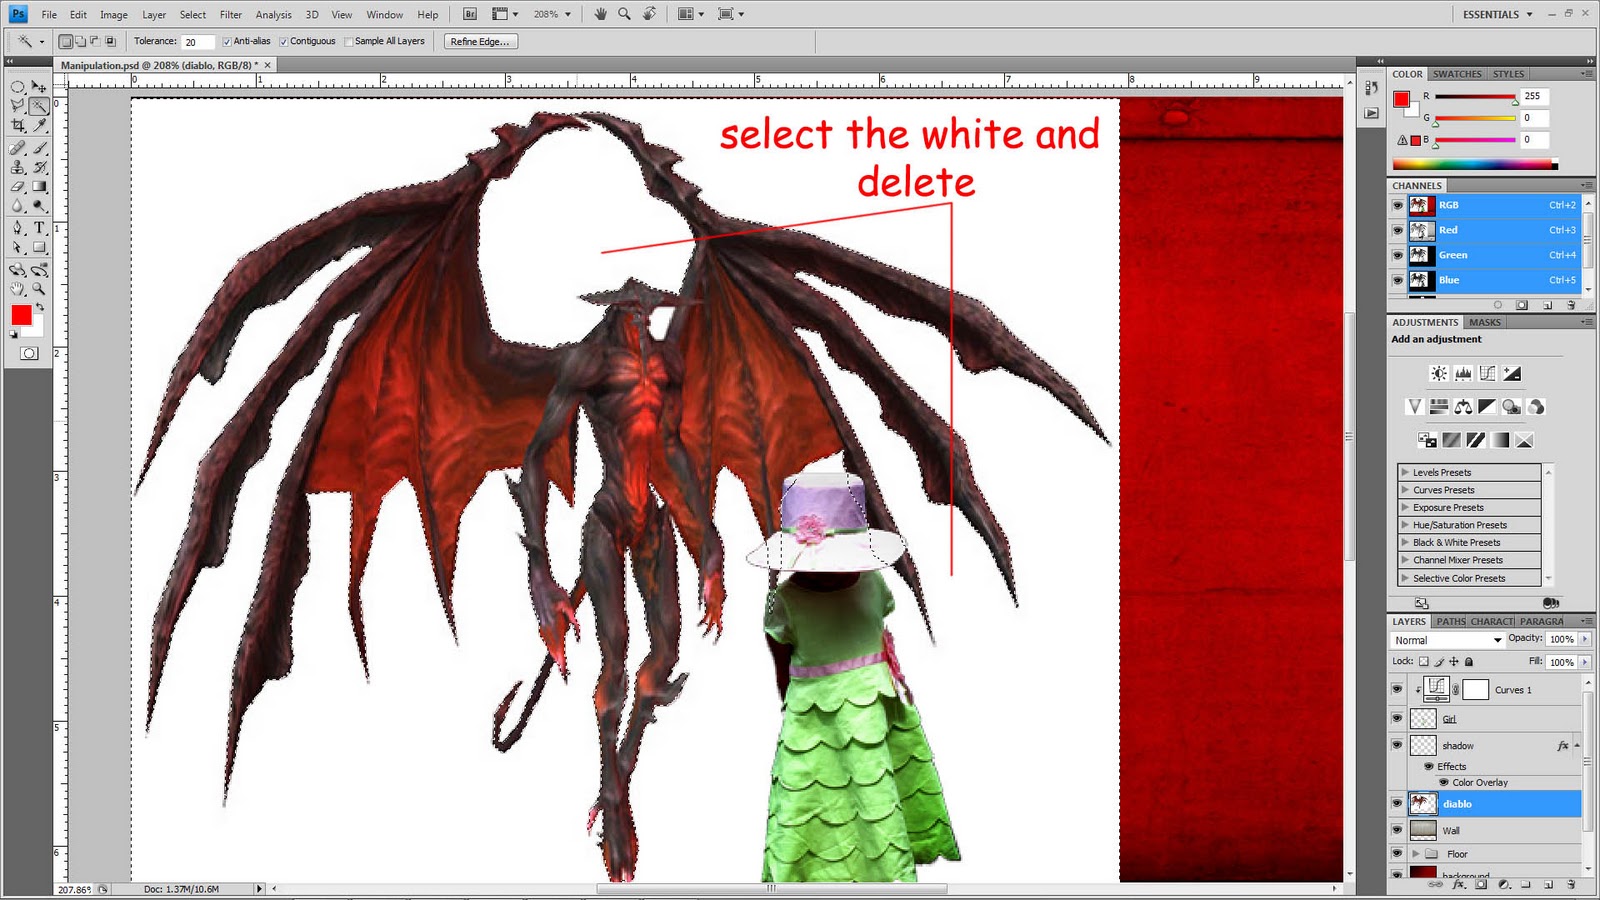1600x900 pixels.
Task: Open the Image menu
Action: (114, 15)
